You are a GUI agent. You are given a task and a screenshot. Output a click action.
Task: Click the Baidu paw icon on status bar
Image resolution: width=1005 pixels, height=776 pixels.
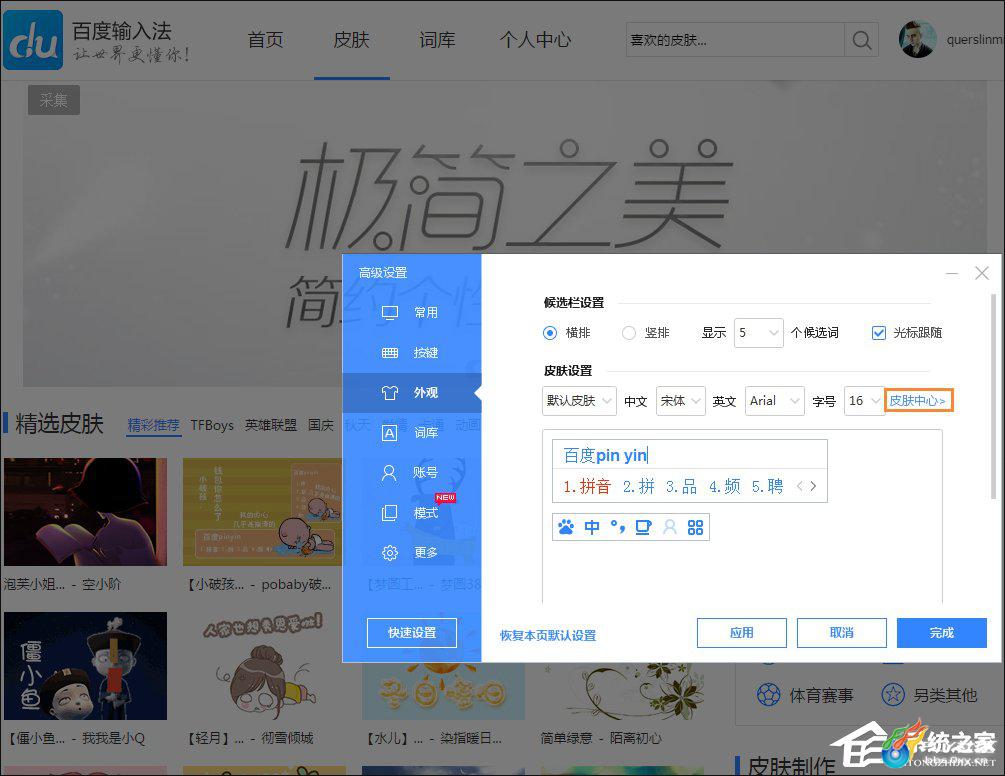pyautogui.click(x=566, y=527)
